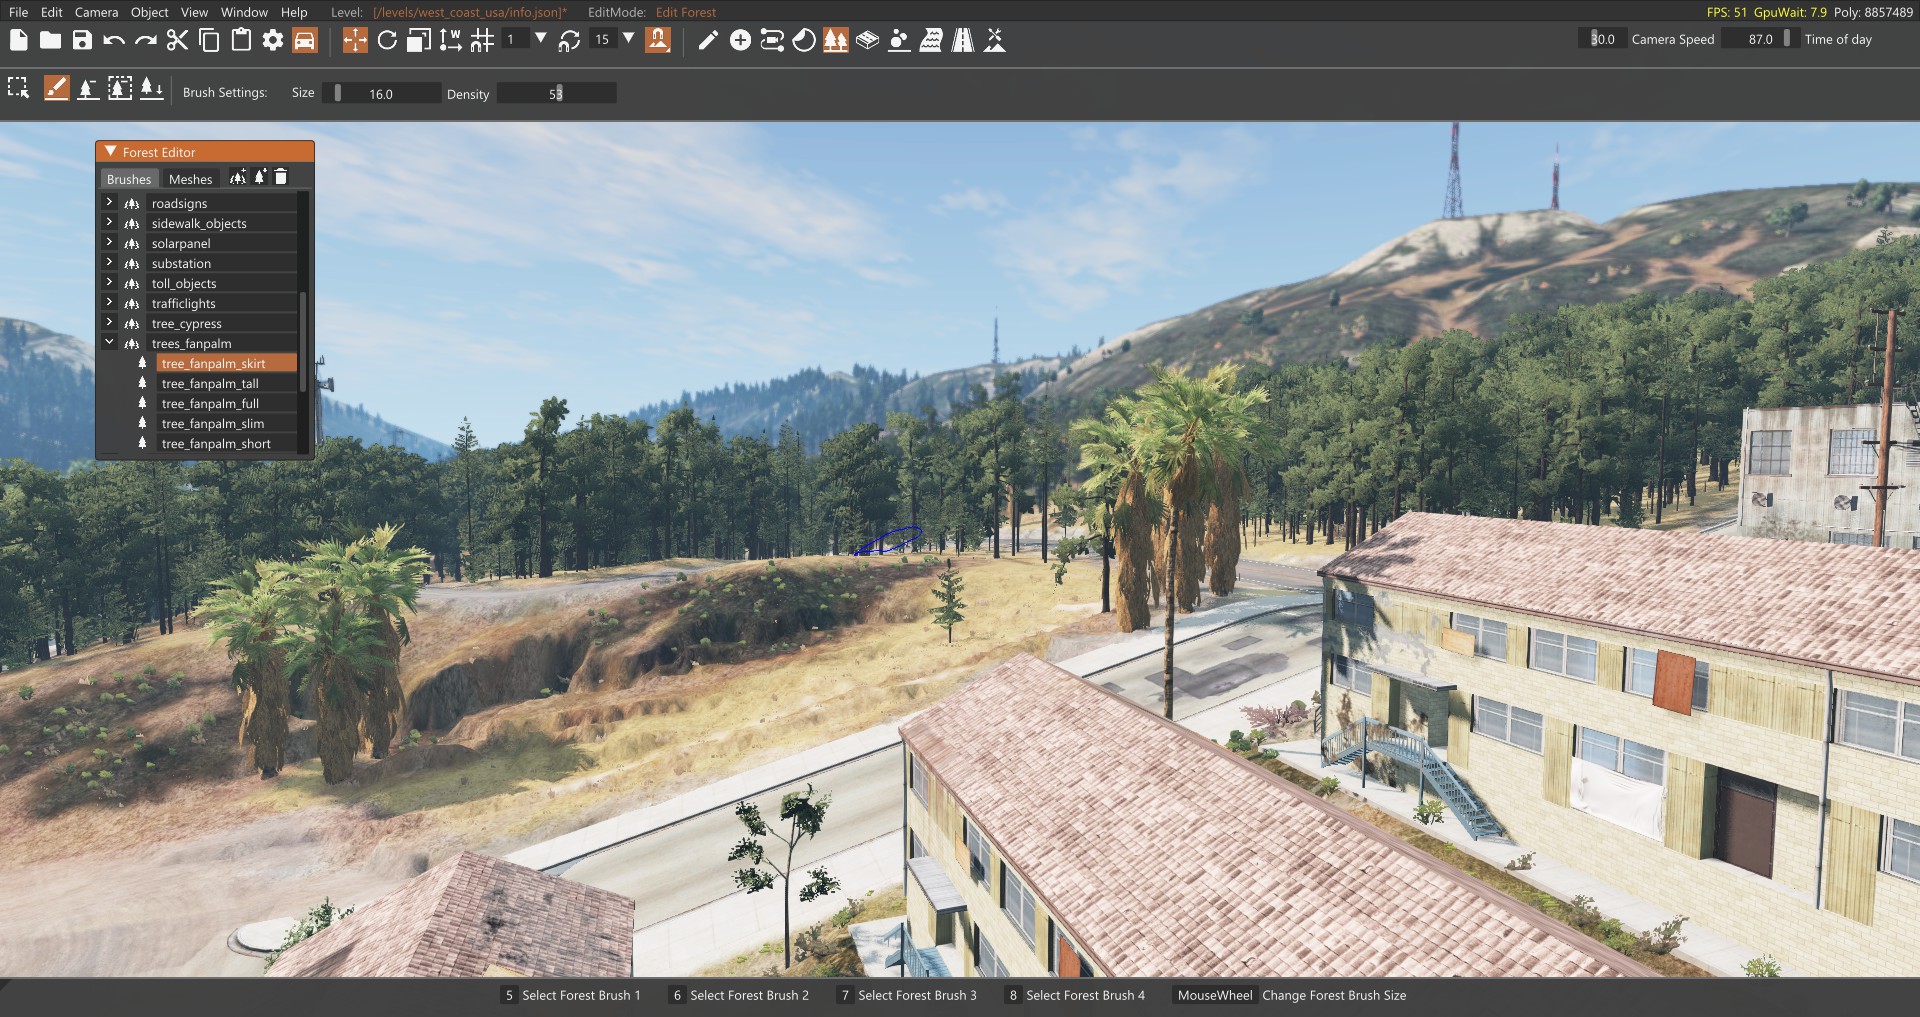Open the Object menu

(149, 12)
